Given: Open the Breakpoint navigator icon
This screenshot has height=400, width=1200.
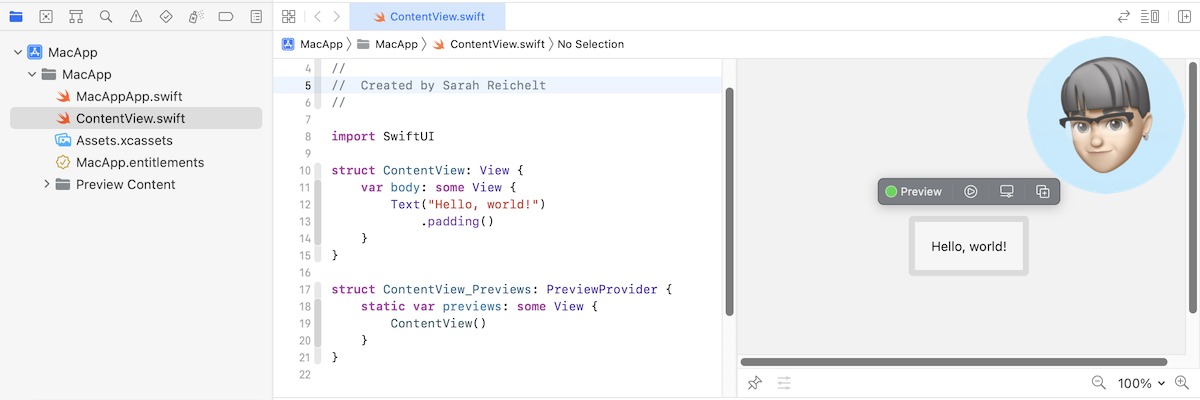Looking at the screenshot, I should [226, 17].
